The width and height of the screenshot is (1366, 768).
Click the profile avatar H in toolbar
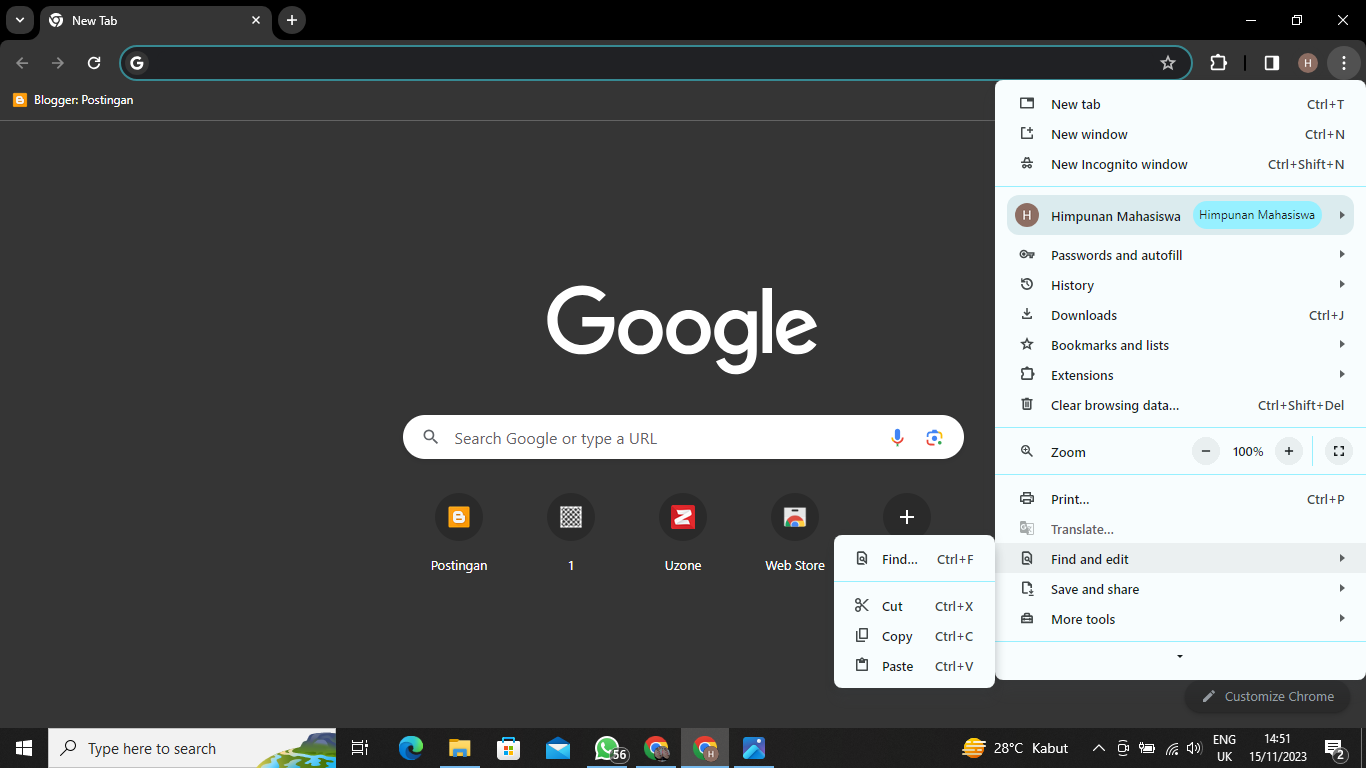1308,63
